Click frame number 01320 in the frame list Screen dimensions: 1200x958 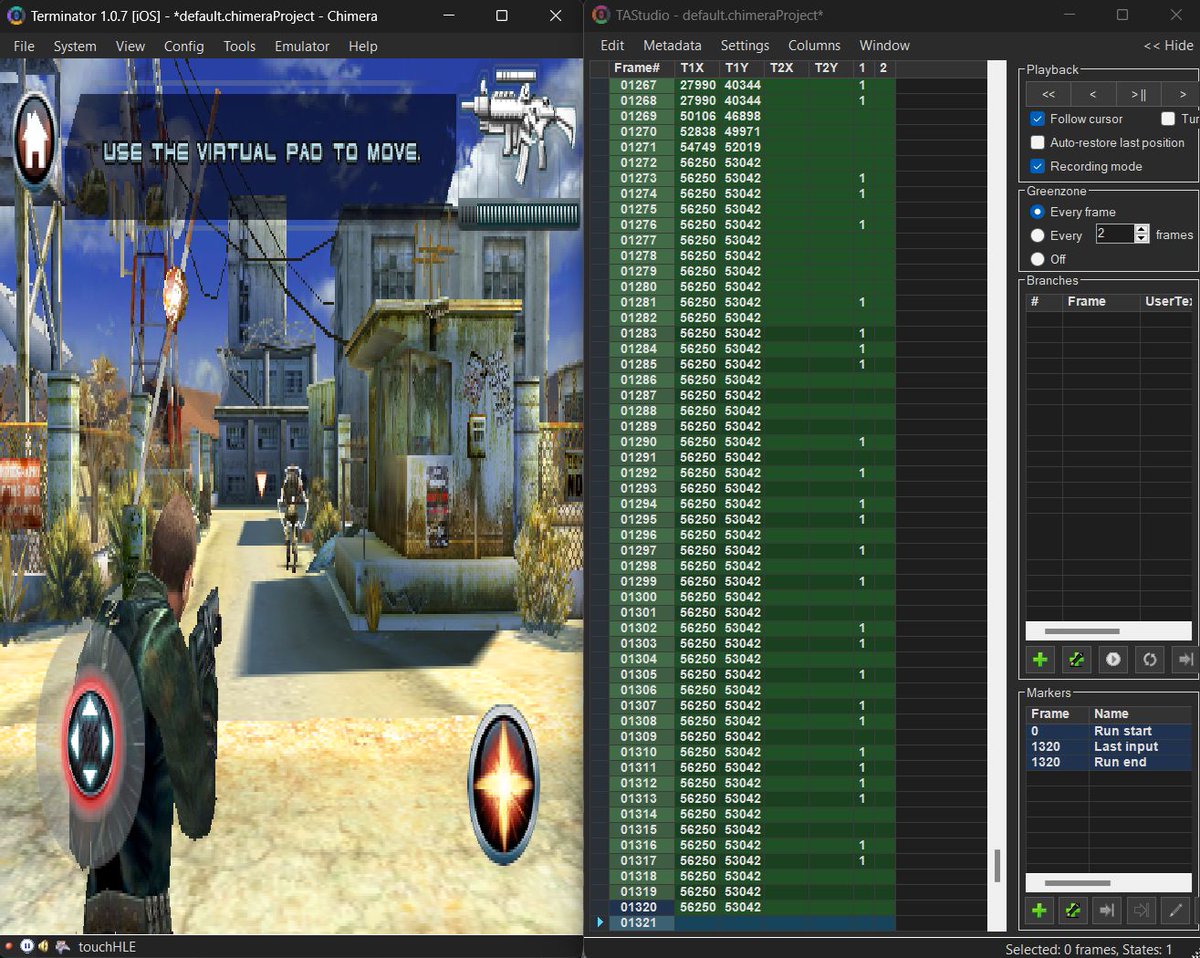click(639, 907)
